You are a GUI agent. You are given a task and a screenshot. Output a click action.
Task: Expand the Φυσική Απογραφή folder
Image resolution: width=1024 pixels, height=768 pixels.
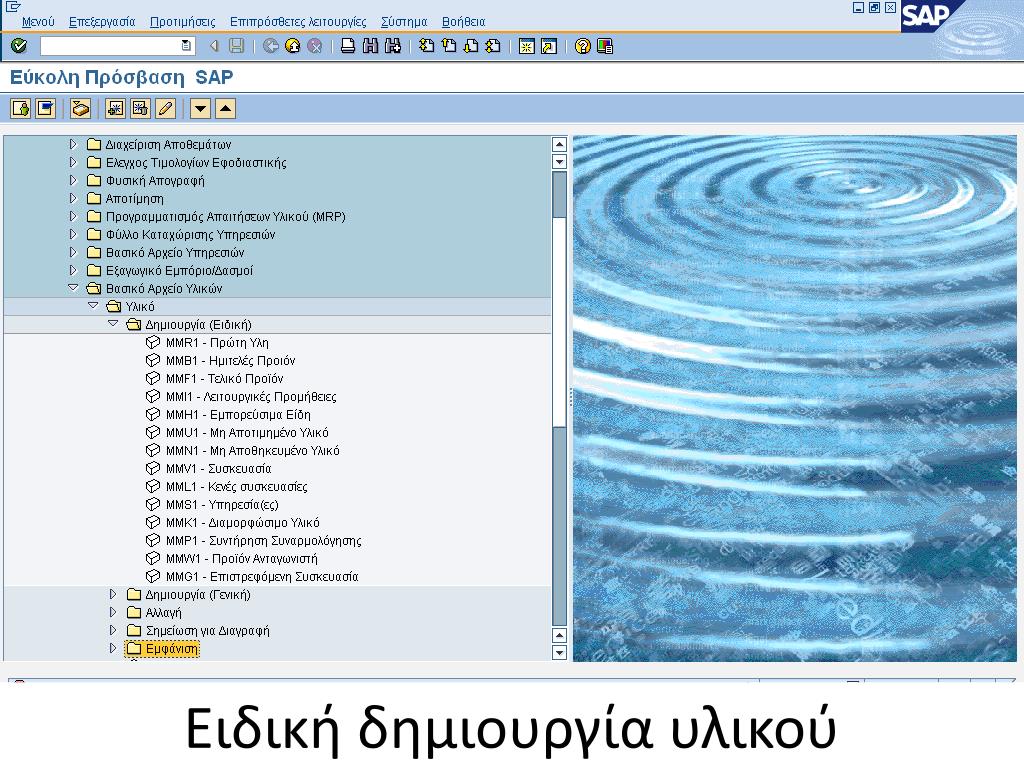pos(73,180)
